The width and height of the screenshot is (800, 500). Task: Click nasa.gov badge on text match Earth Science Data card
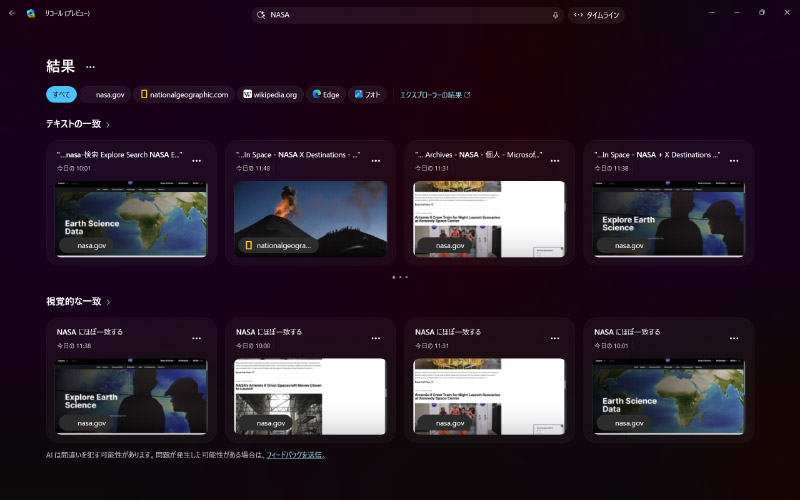click(x=86, y=245)
